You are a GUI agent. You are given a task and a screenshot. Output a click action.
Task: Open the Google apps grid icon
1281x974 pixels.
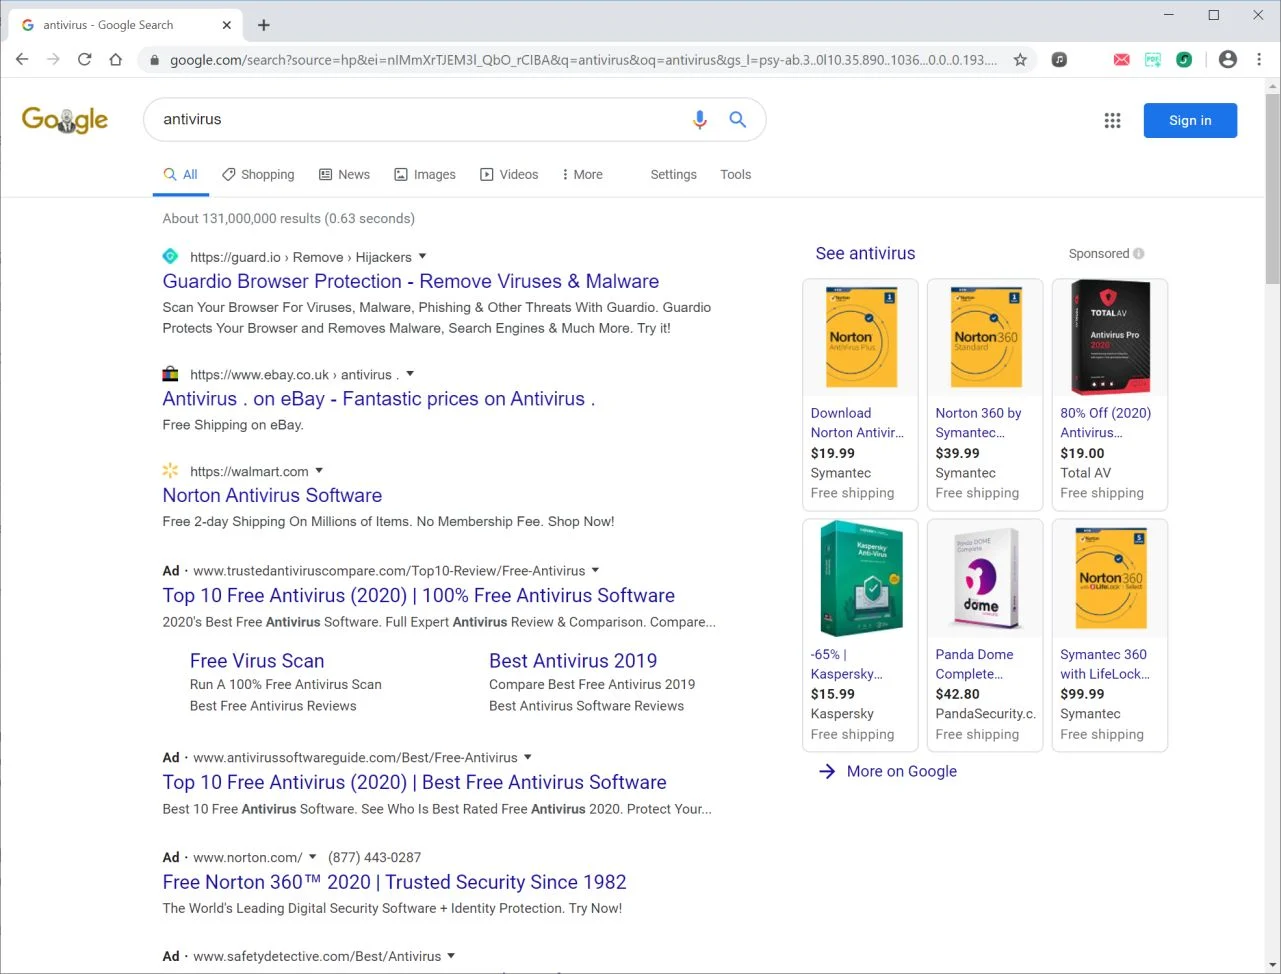coord(1112,121)
